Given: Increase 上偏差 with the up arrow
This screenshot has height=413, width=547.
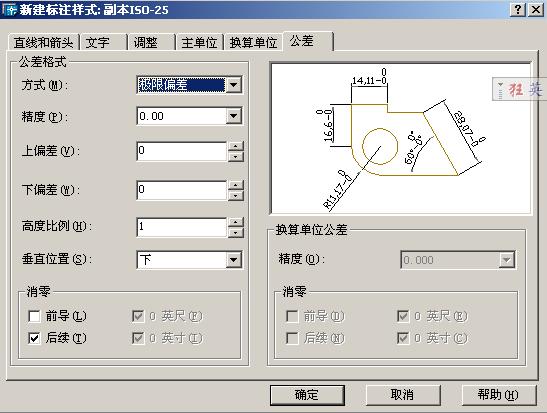Looking at the screenshot, I should pos(236,147).
